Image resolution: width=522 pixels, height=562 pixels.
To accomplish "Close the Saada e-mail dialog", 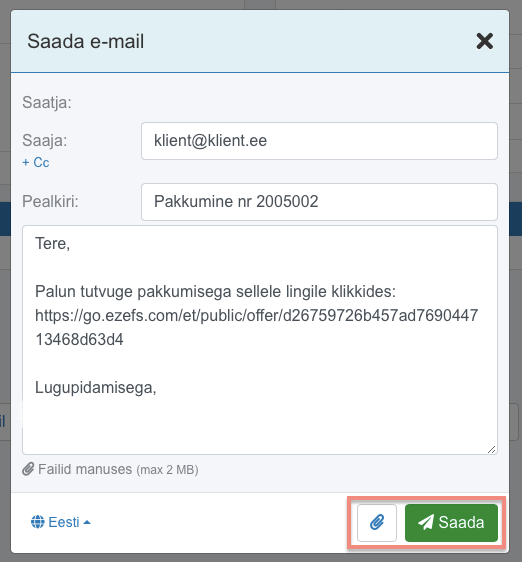I will 484,41.
